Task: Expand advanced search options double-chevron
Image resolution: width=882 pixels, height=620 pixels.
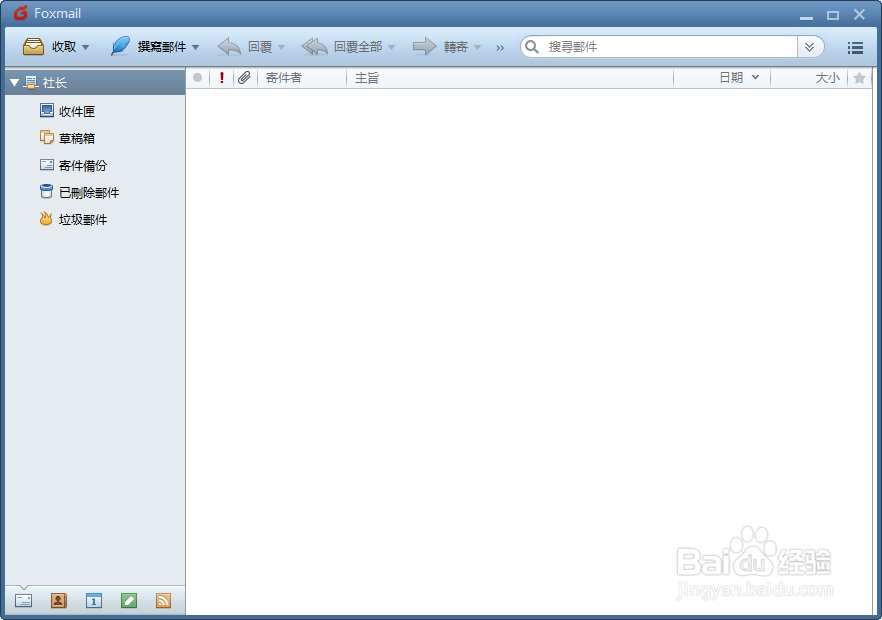Action: point(809,47)
